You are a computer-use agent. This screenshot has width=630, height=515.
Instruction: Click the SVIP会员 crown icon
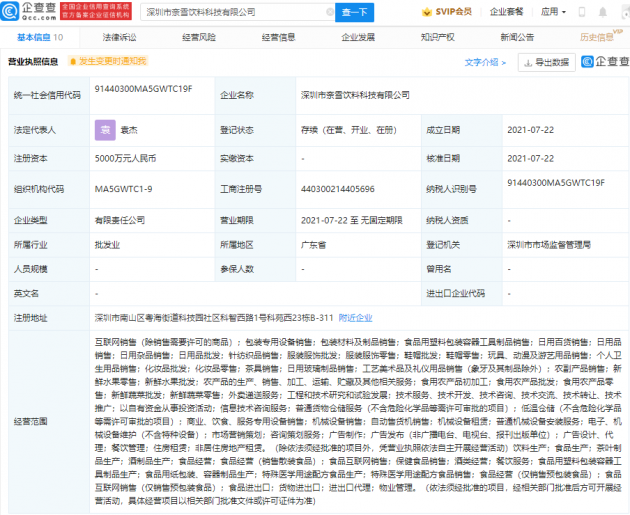pos(423,12)
